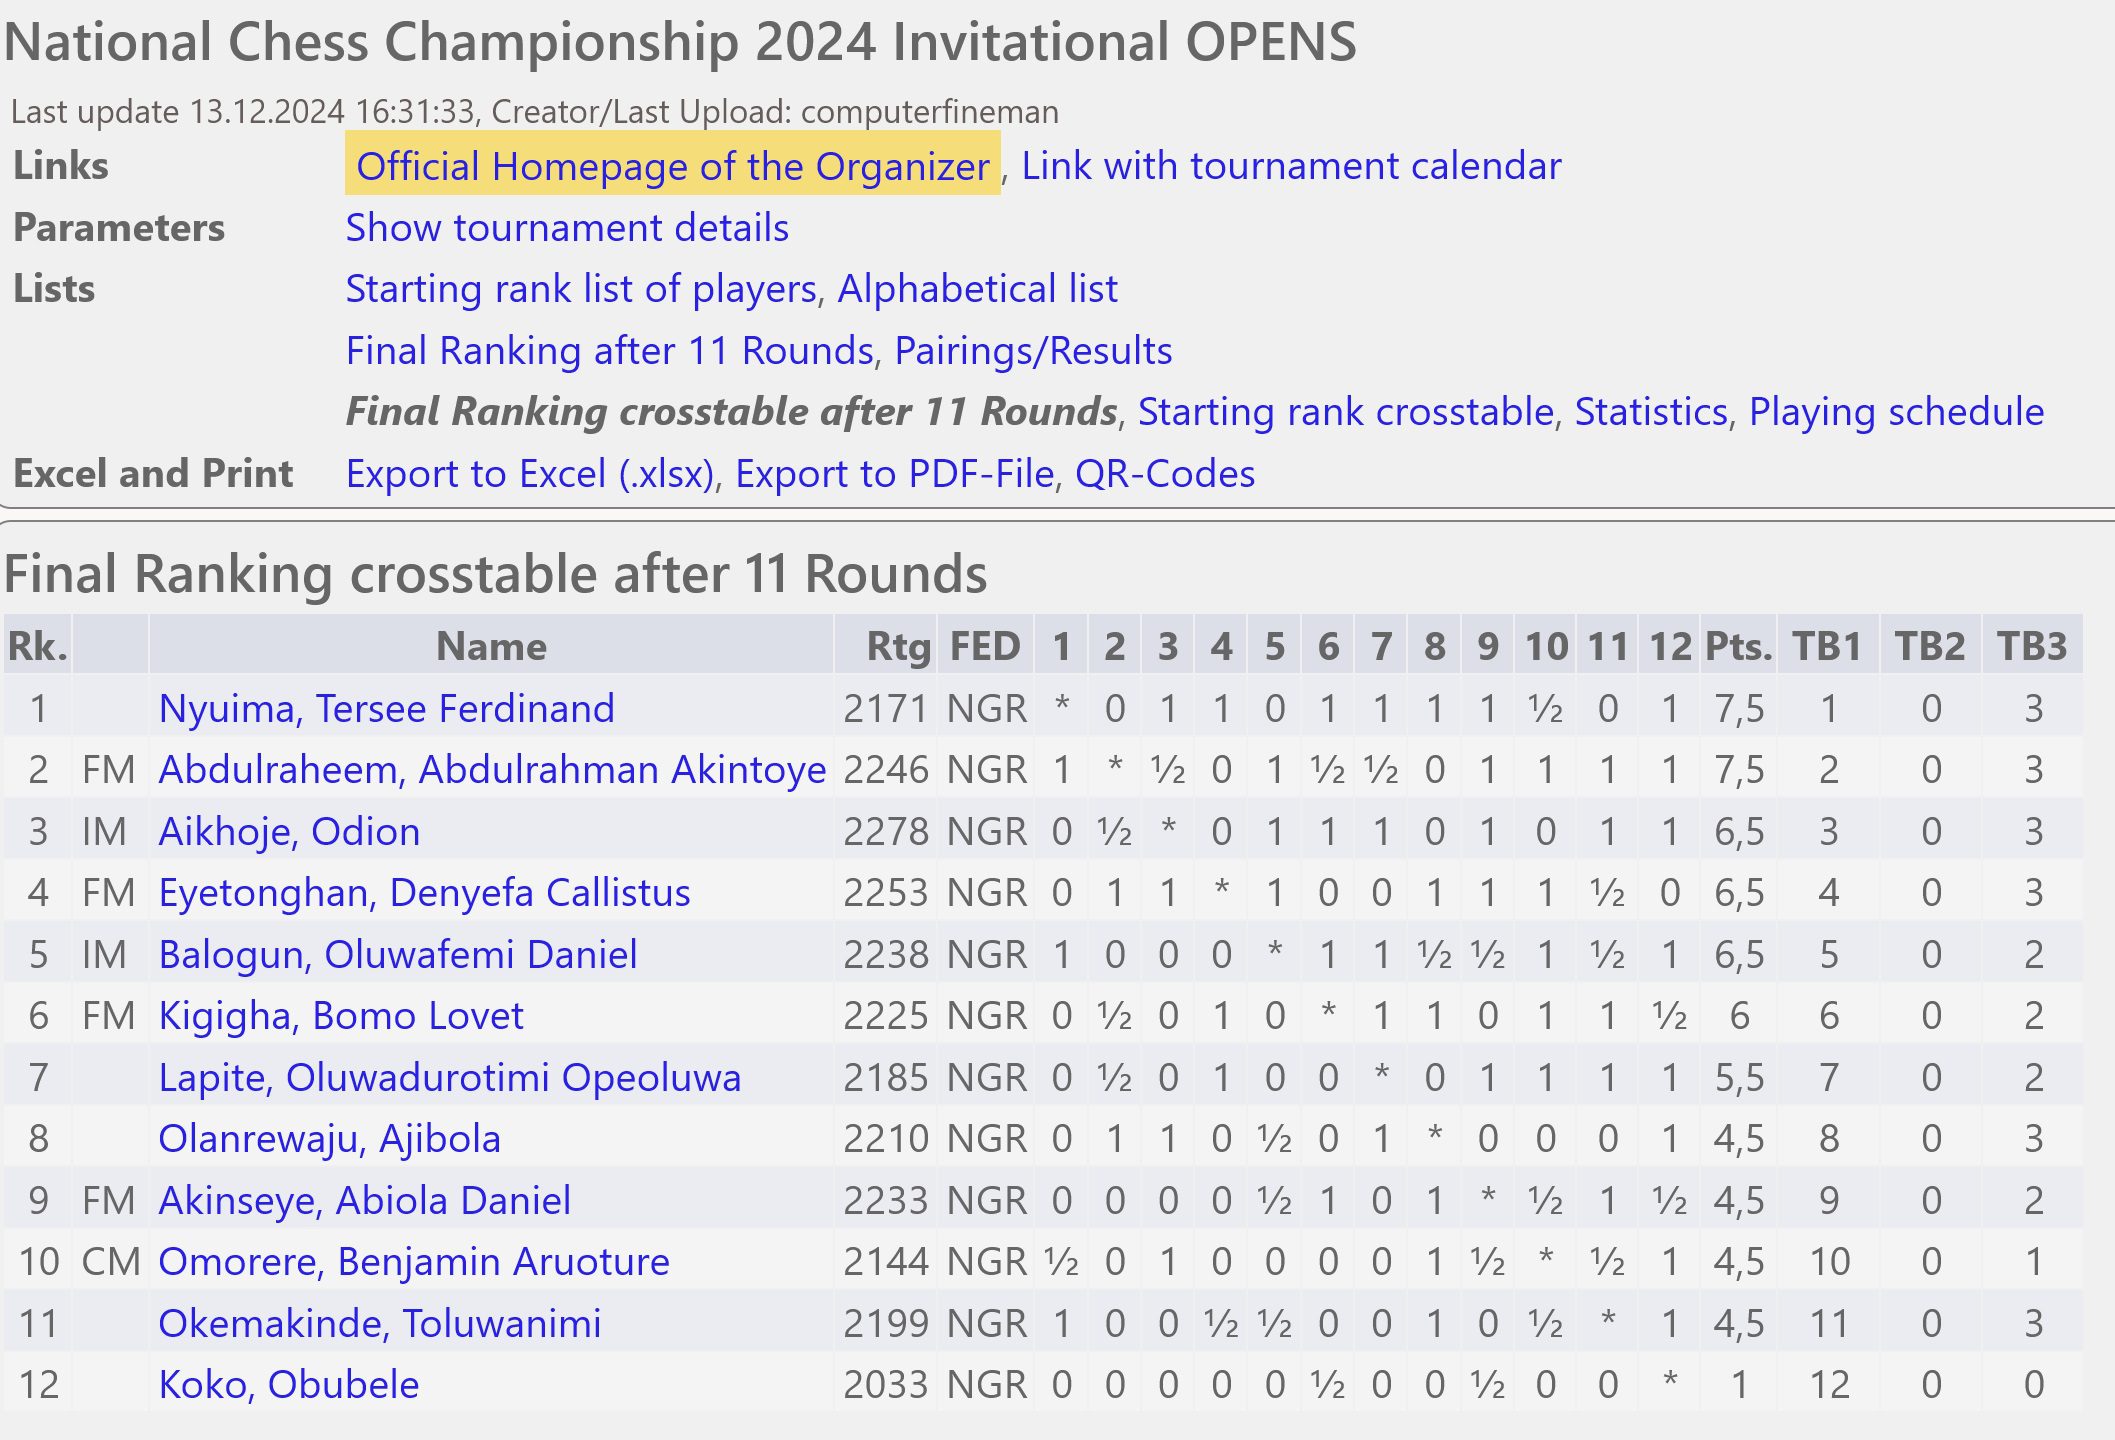Open the Statistics page
Viewport: 2115px width, 1440px height.
point(1651,412)
